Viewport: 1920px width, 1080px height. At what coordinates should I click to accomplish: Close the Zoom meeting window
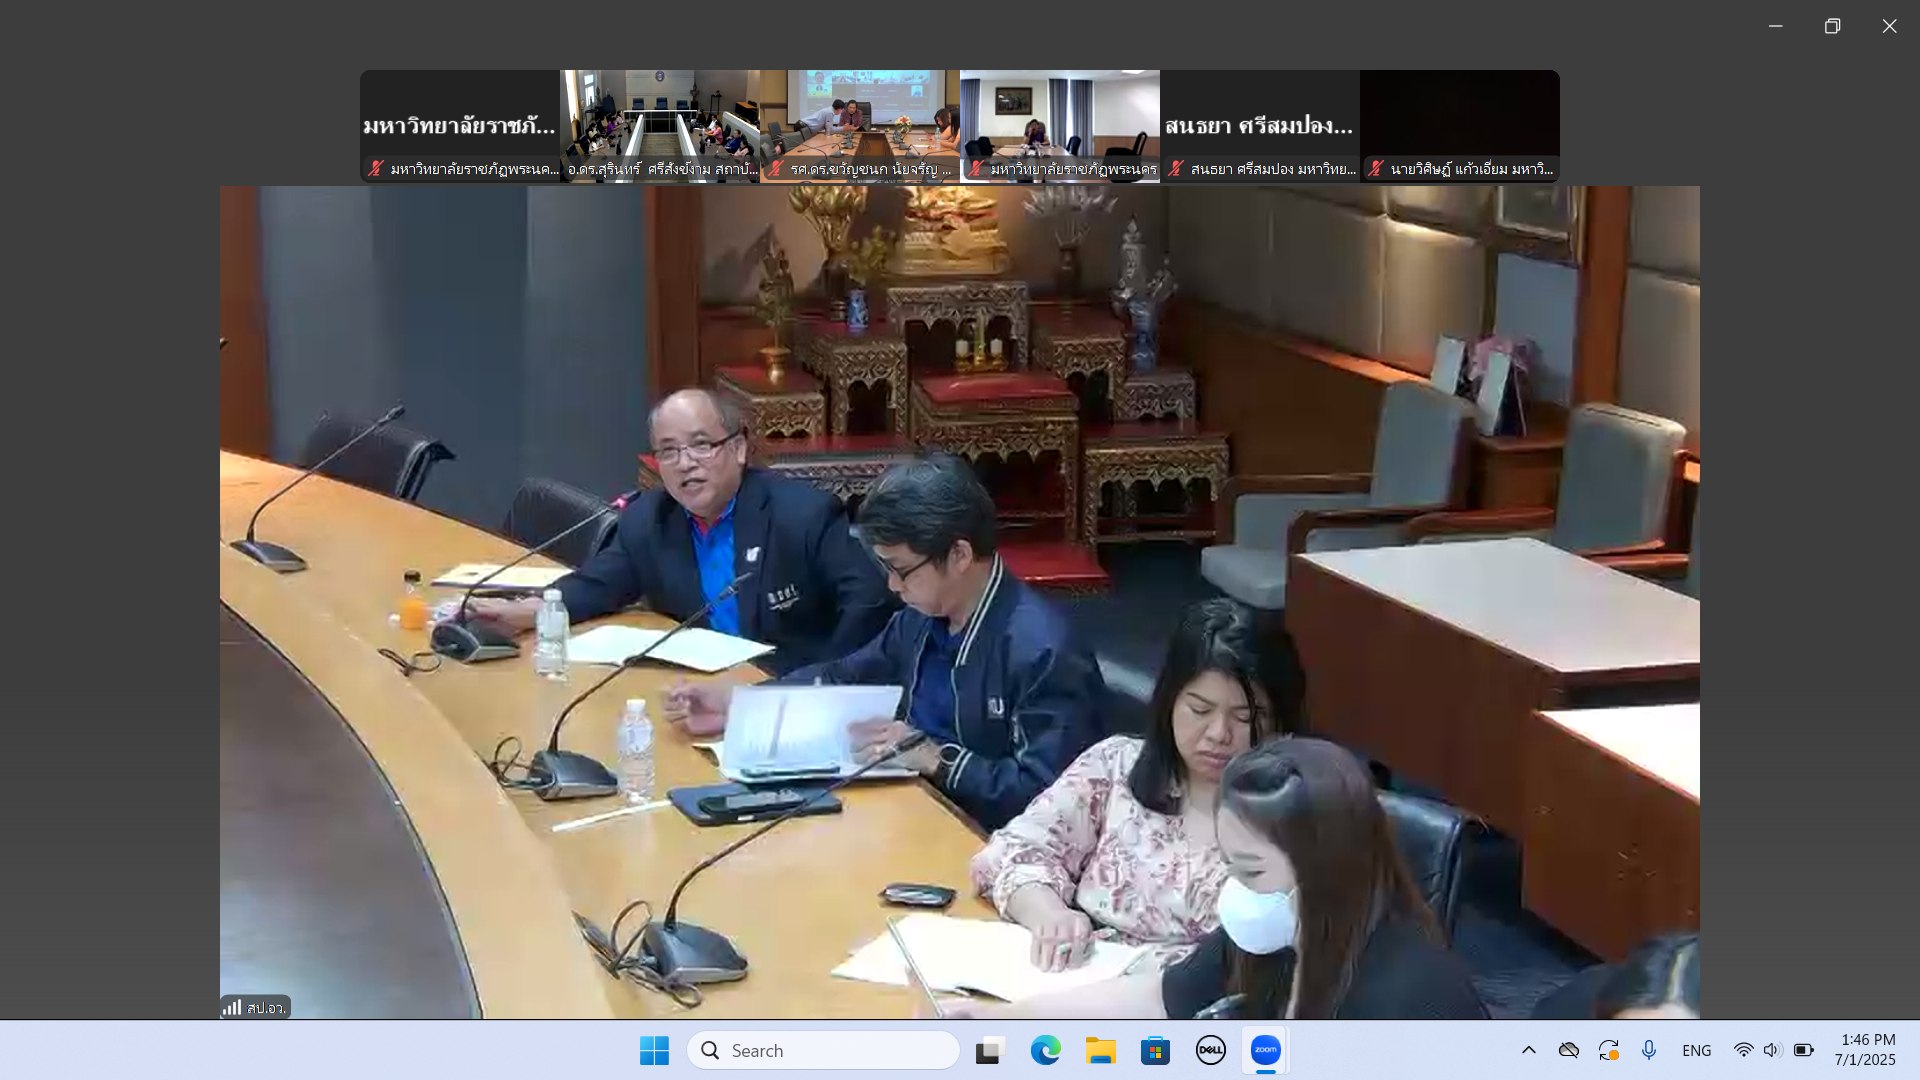click(x=1889, y=26)
